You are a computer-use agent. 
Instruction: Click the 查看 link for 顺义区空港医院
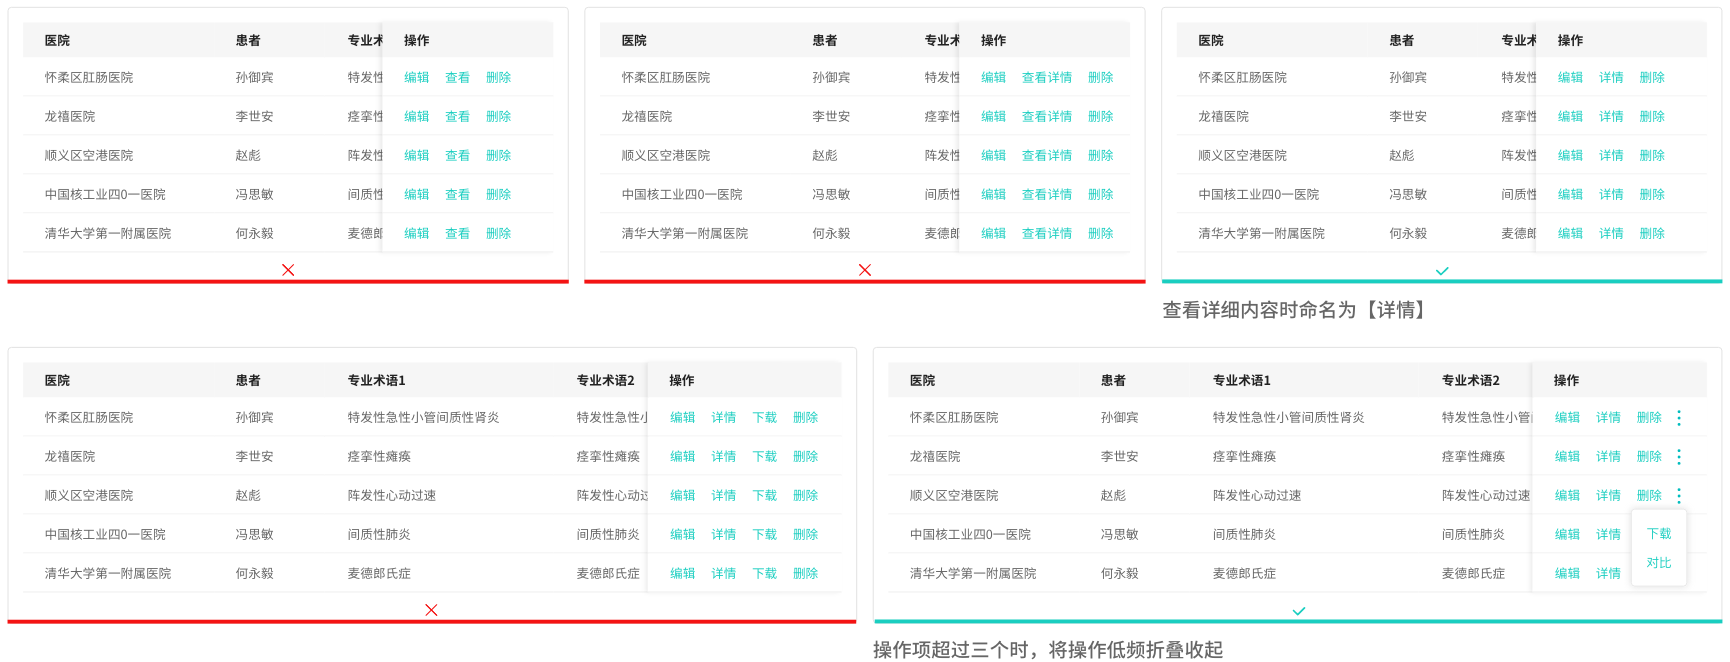(457, 155)
